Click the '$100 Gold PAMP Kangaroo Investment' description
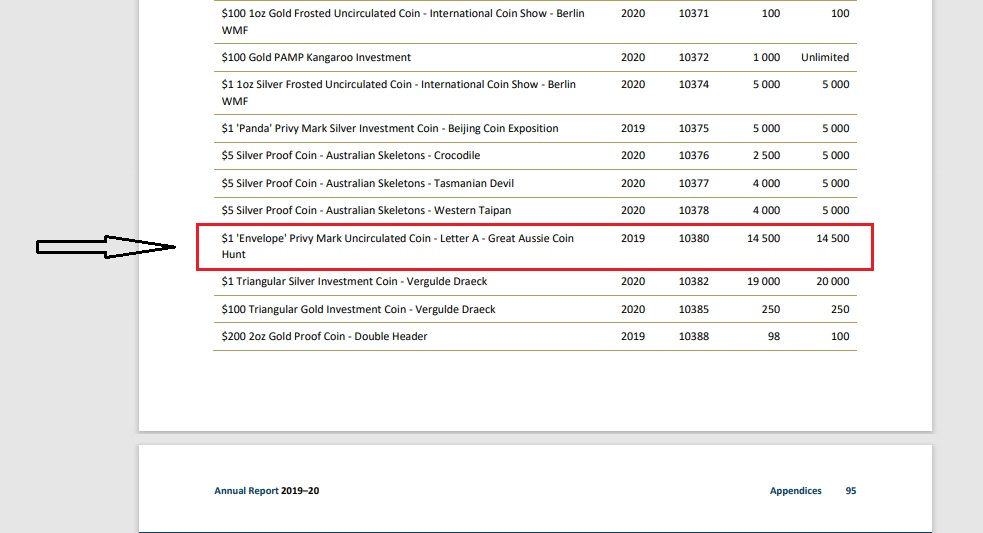This screenshot has height=533, width=983. tap(316, 58)
